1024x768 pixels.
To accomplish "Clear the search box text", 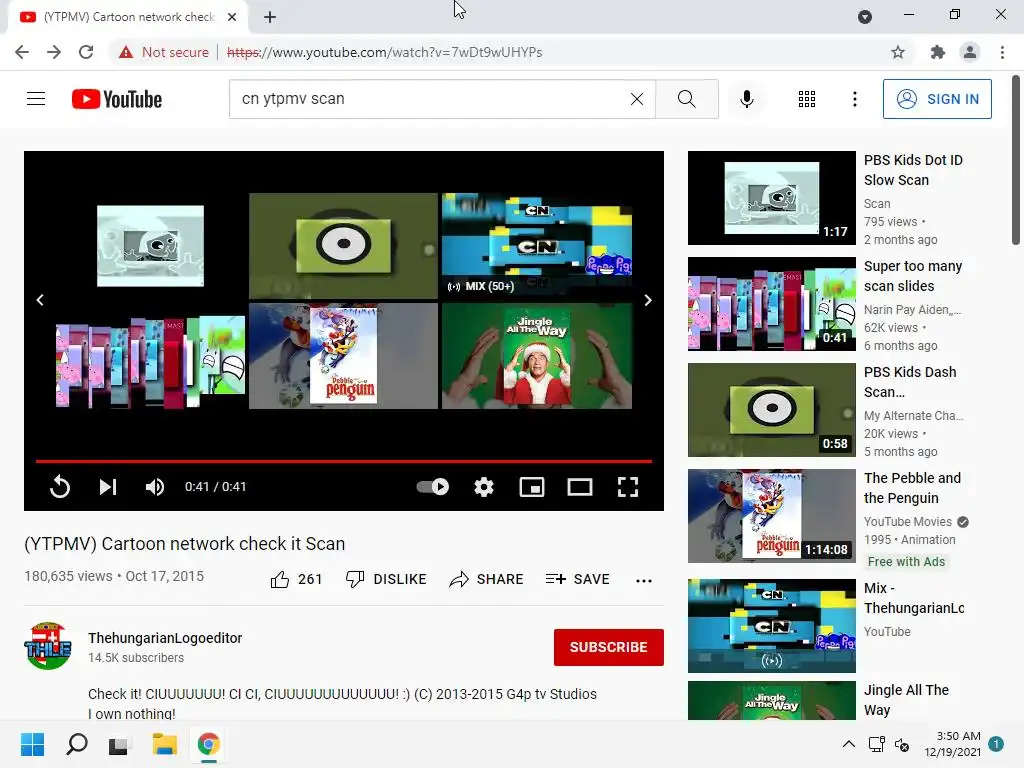I will click(x=637, y=99).
